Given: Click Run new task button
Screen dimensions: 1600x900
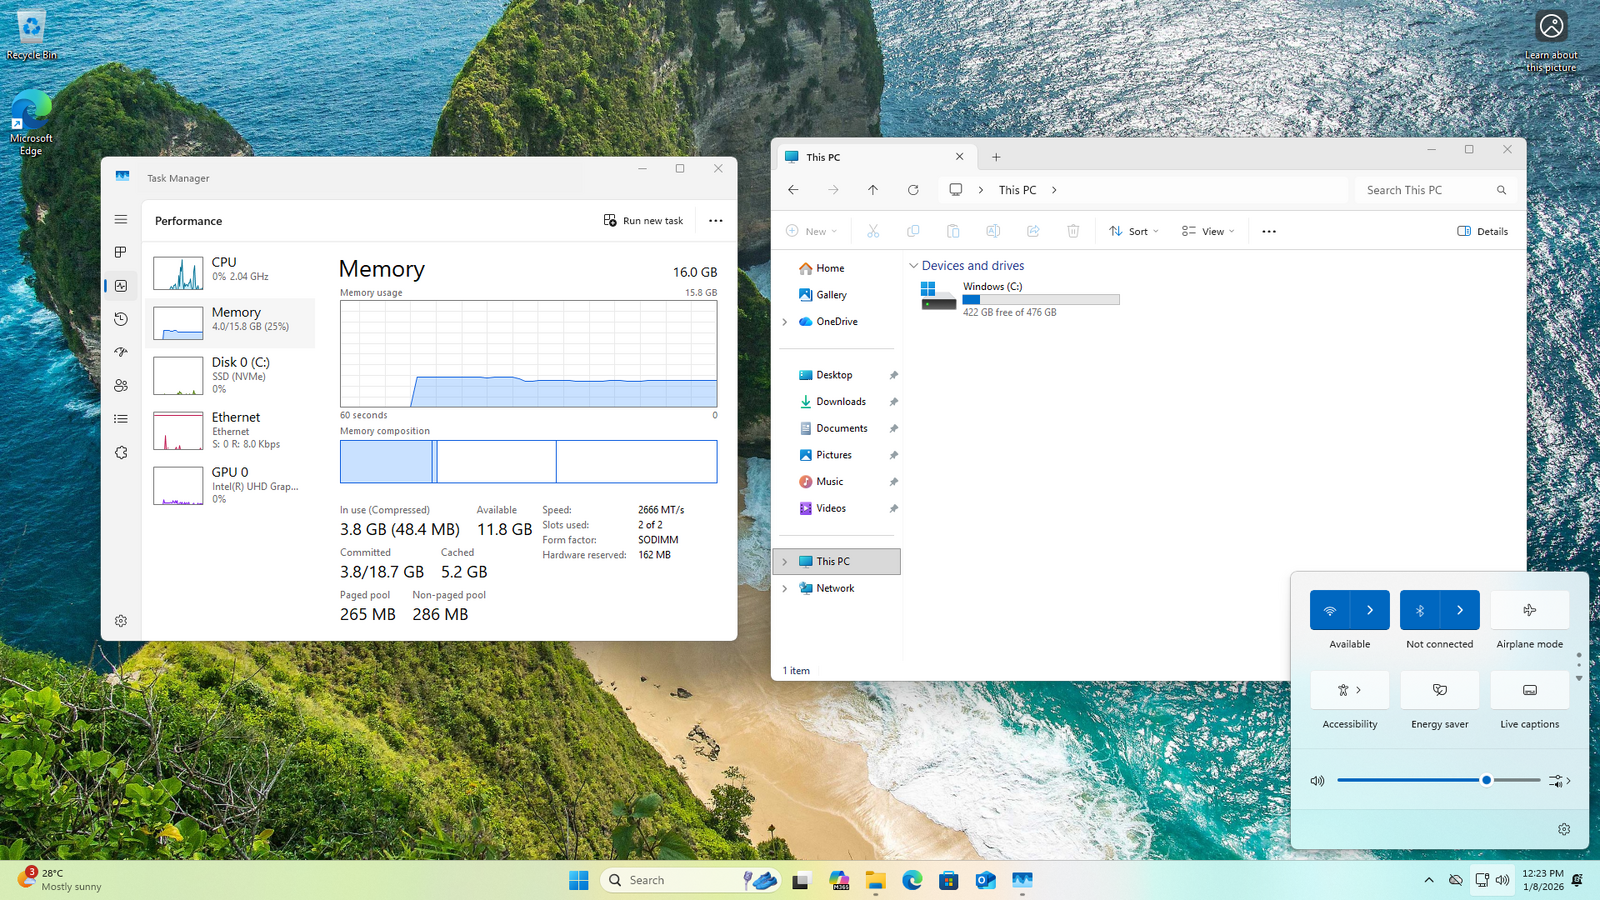Looking at the screenshot, I should click(x=644, y=221).
